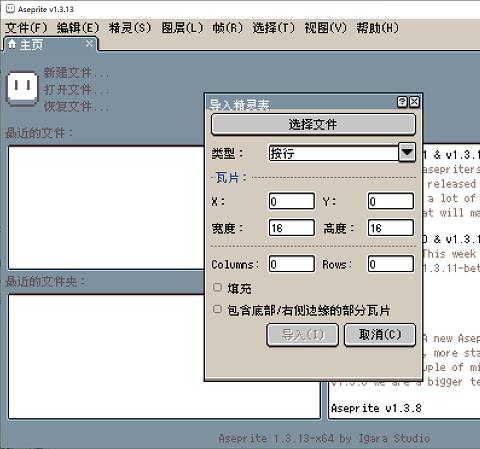
Task: Click the 新建文件... link
Action: tap(76, 72)
